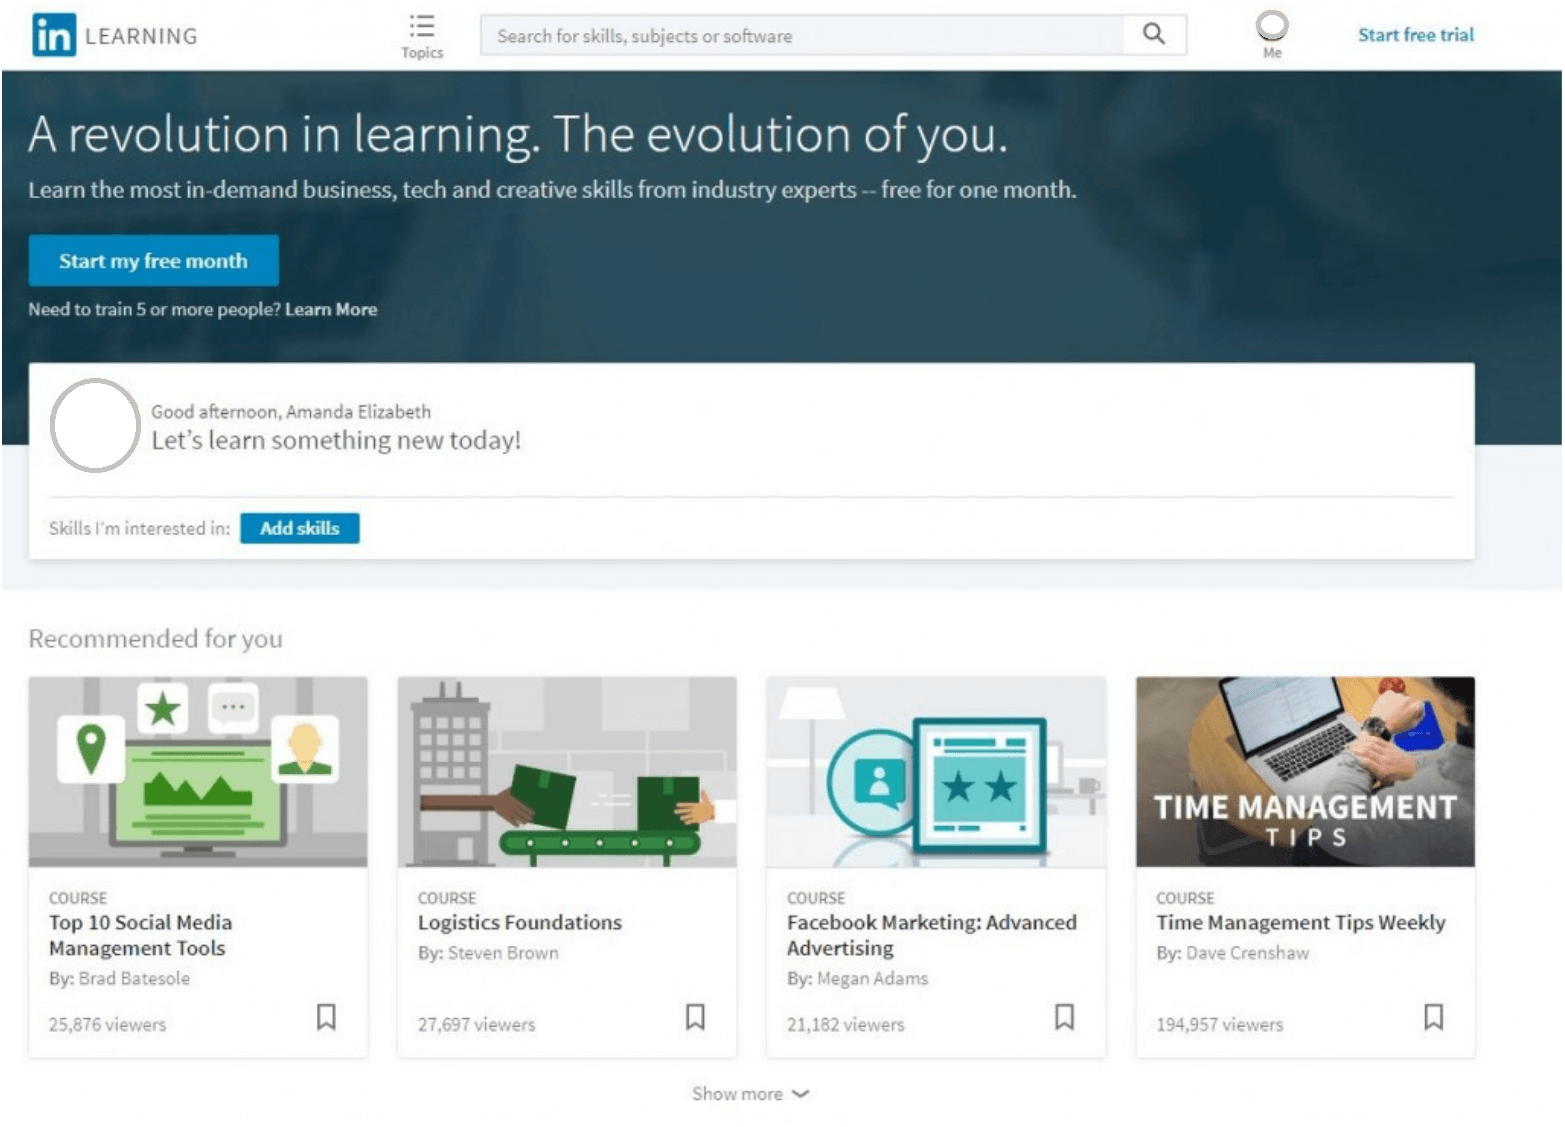Open Facebook Marketing course thumbnail

coord(936,772)
